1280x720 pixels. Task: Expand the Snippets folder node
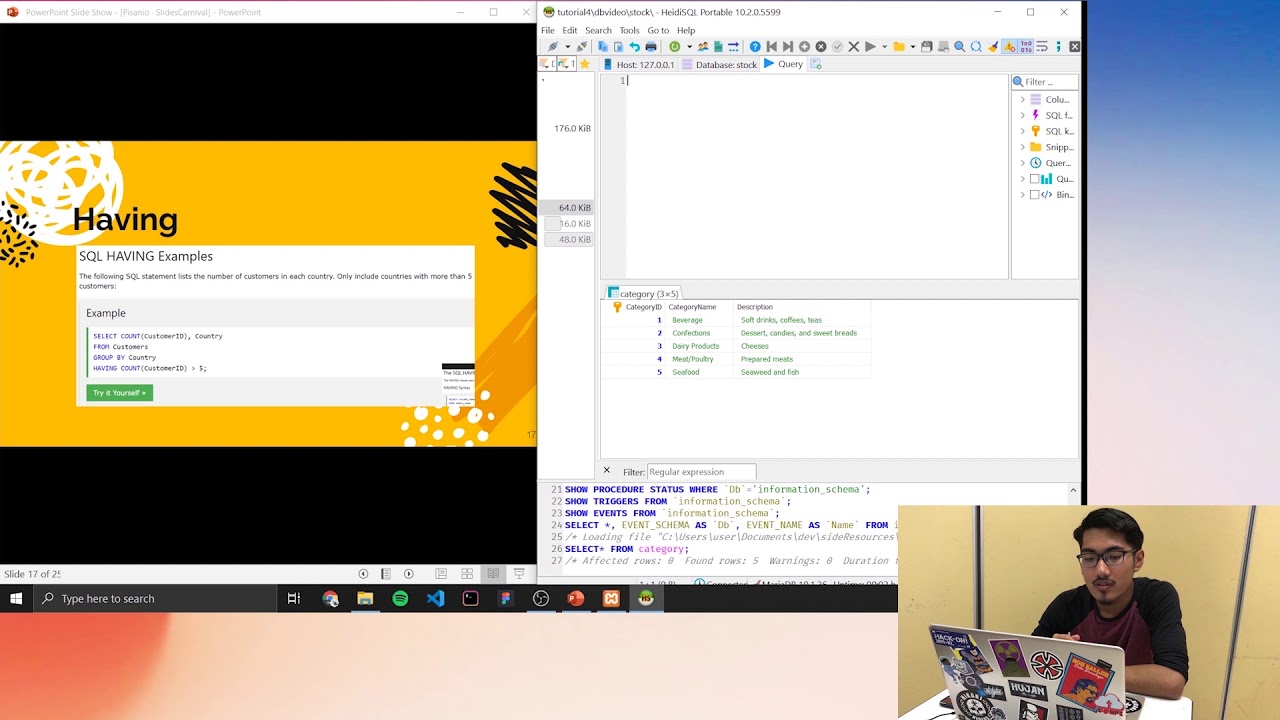pos(1022,147)
